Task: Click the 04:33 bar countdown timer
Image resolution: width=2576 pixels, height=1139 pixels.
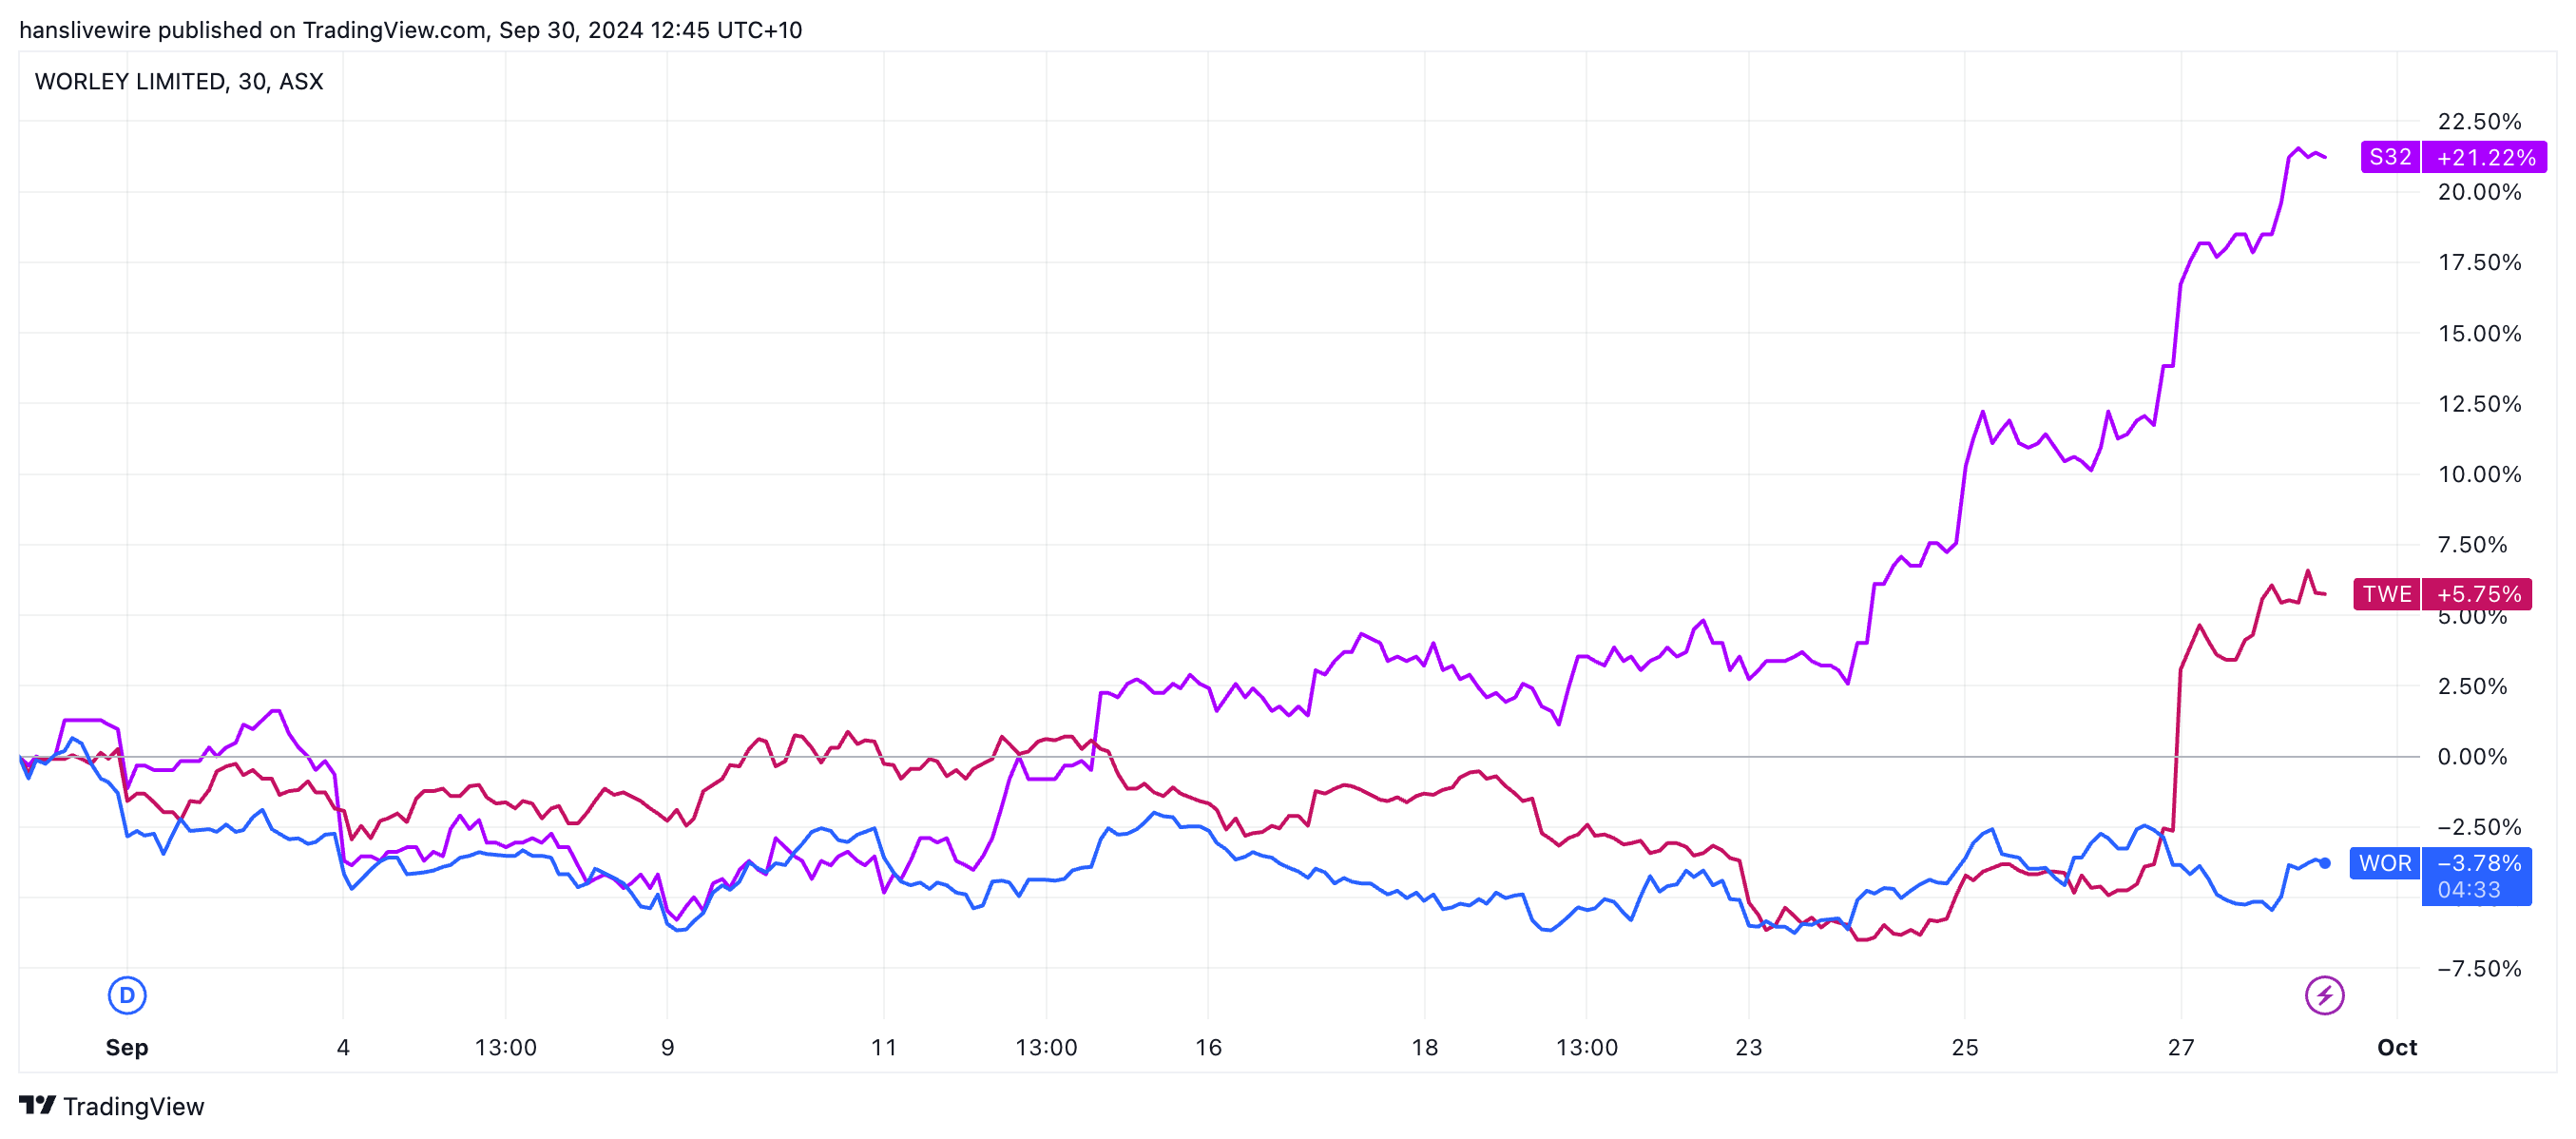Action: click(x=2469, y=890)
